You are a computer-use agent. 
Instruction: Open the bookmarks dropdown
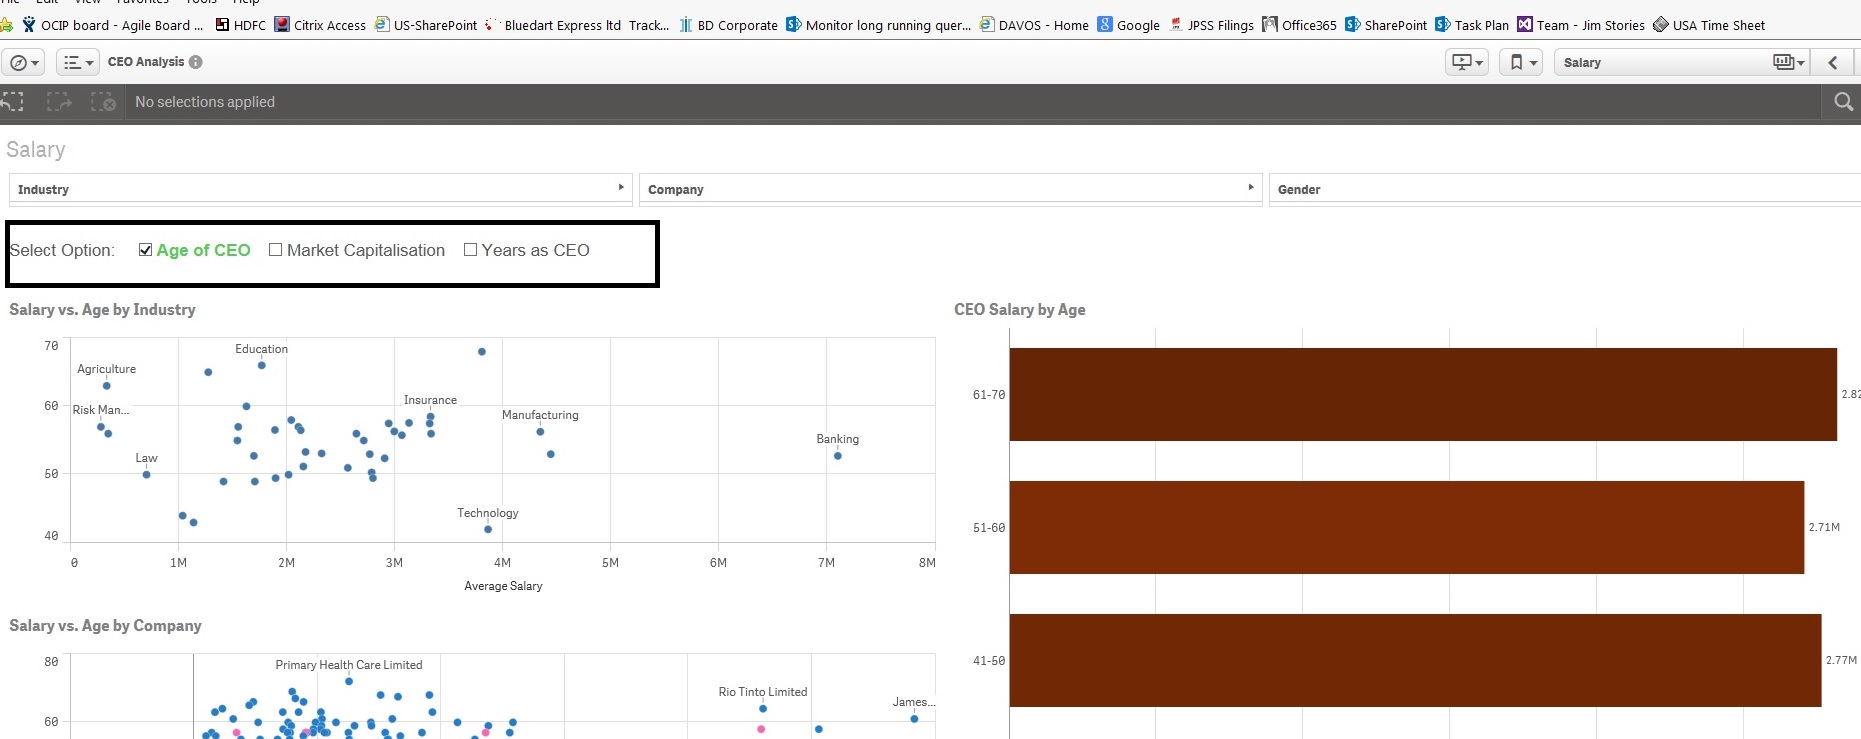pos(1521,62)
